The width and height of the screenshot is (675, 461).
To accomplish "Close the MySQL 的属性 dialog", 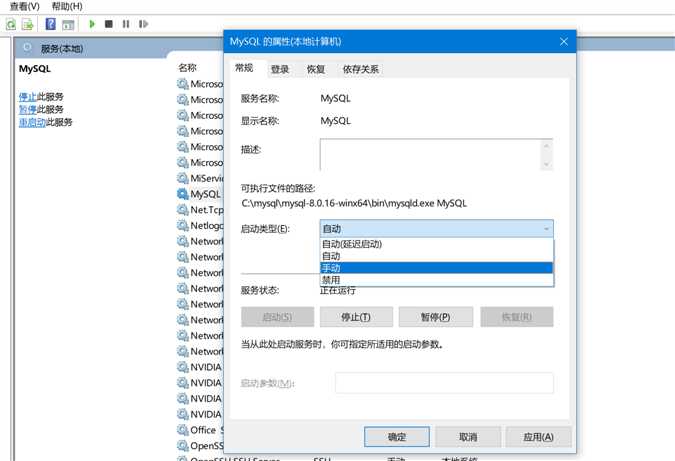I will click(x=564, y=41).
